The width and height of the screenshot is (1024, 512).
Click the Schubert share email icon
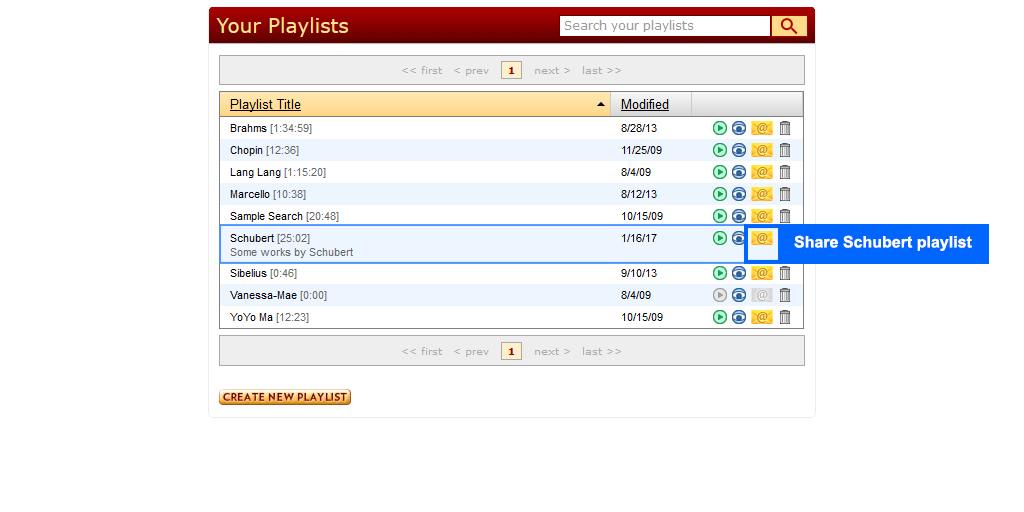(762, 239)
